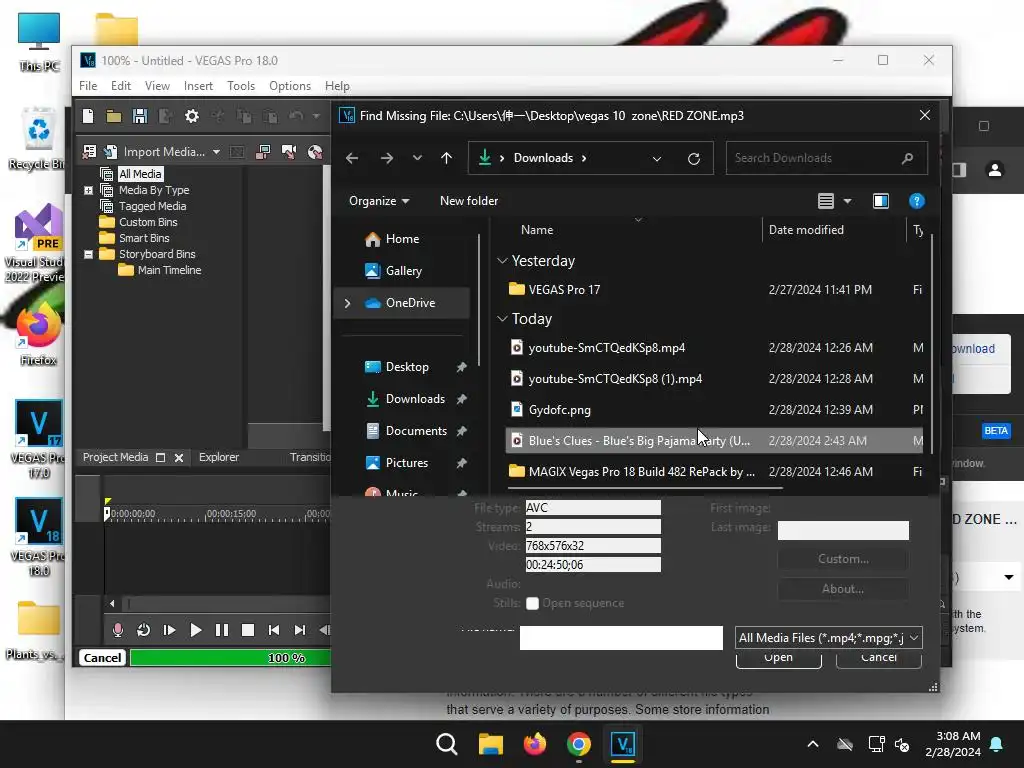Open File Explorer from taskbar
1024x768 pixels.
490,744
